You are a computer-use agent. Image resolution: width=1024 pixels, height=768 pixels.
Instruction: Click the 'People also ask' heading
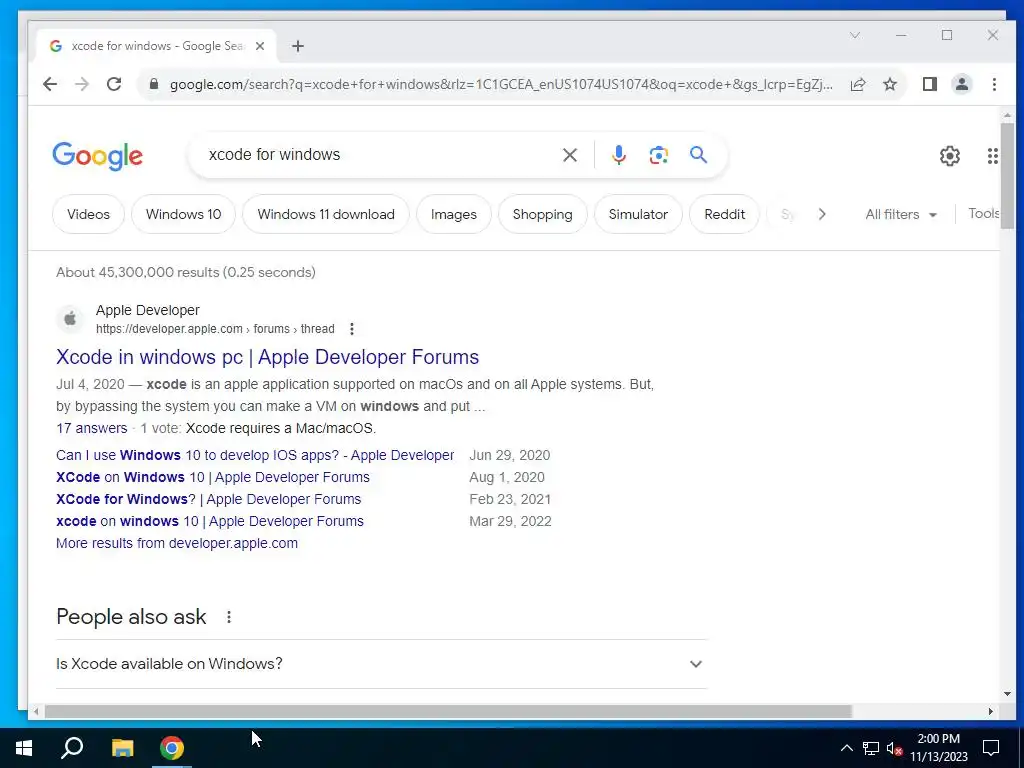point(131,617)
